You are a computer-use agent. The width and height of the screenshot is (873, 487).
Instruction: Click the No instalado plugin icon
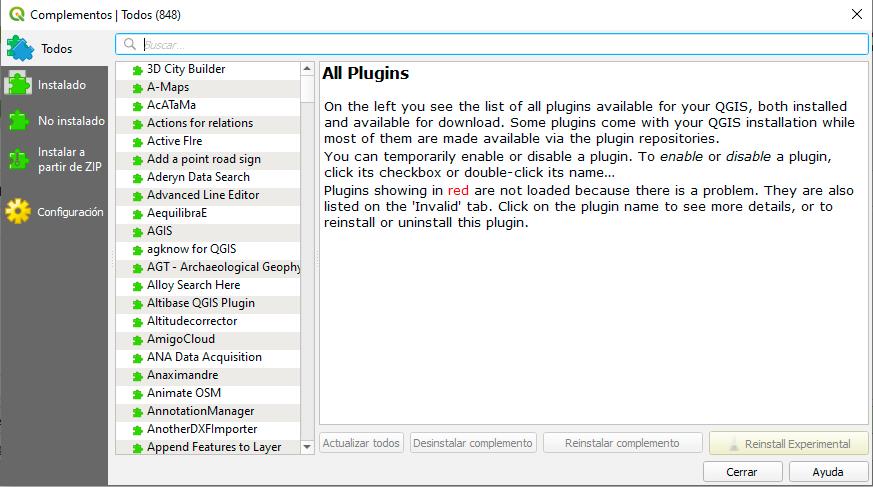[x=18, y=120]
